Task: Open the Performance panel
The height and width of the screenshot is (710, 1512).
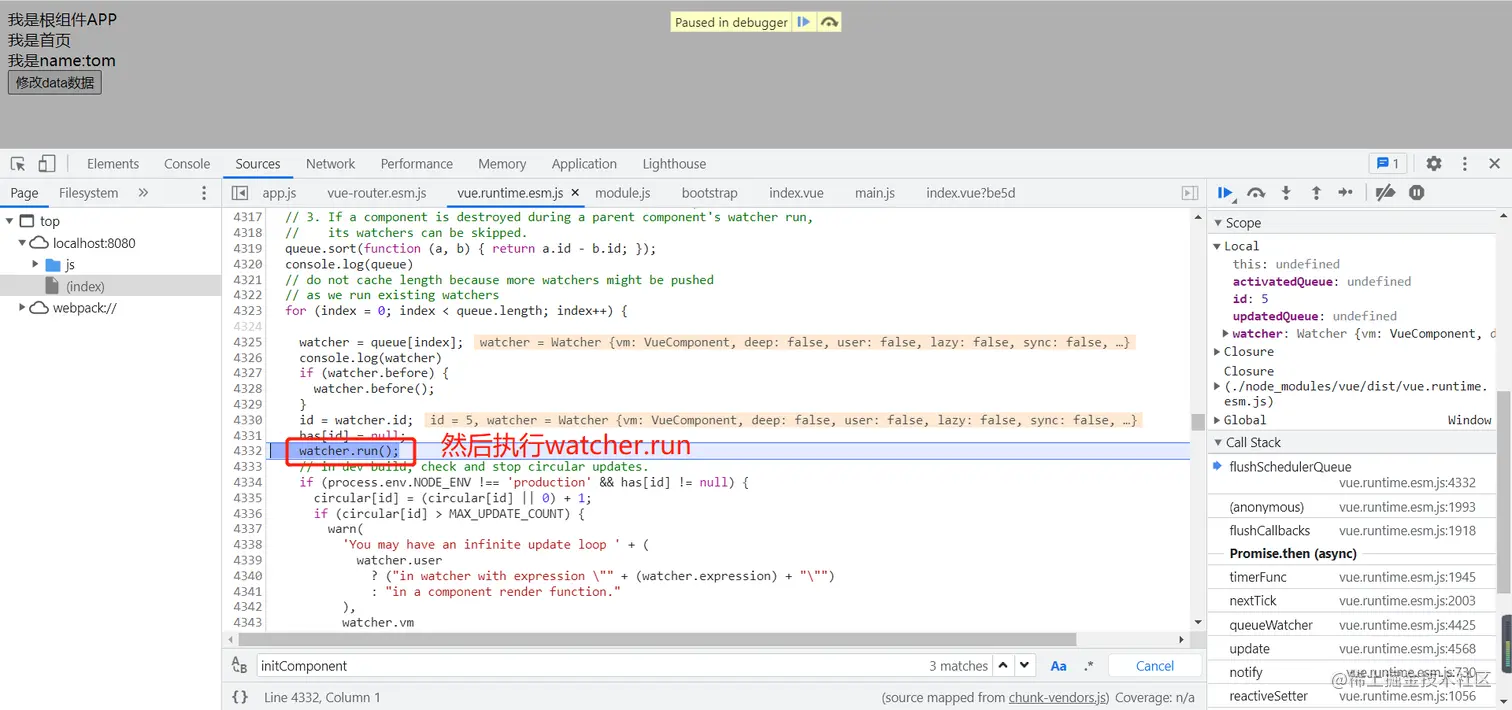Action: click(417, 164)
